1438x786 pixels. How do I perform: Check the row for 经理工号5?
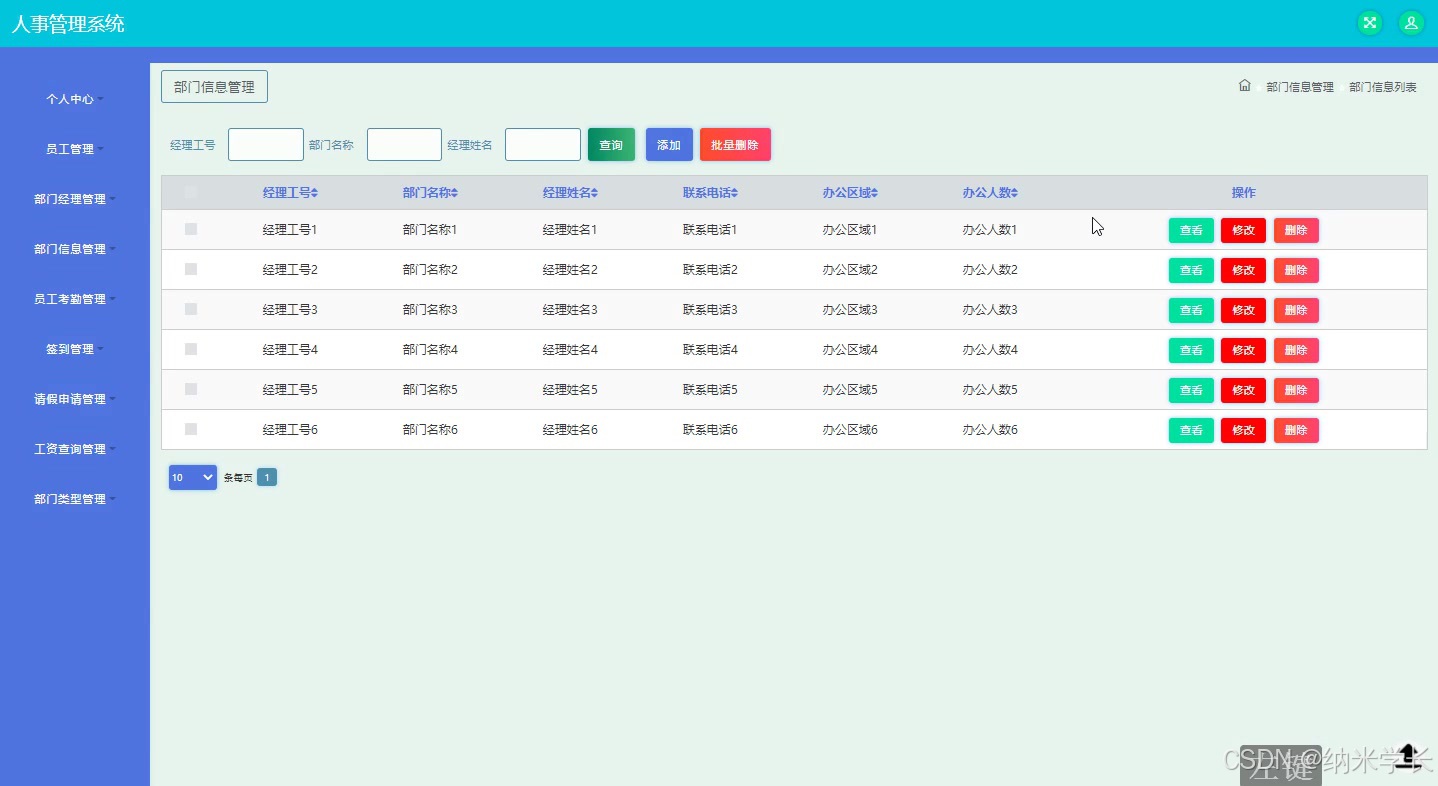point(191,389)
